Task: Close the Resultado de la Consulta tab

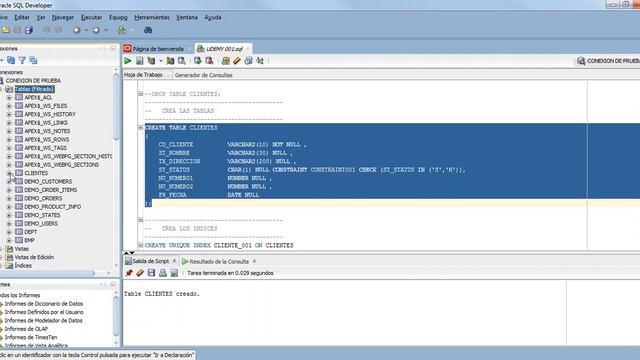Action: [x=254, y=261]
